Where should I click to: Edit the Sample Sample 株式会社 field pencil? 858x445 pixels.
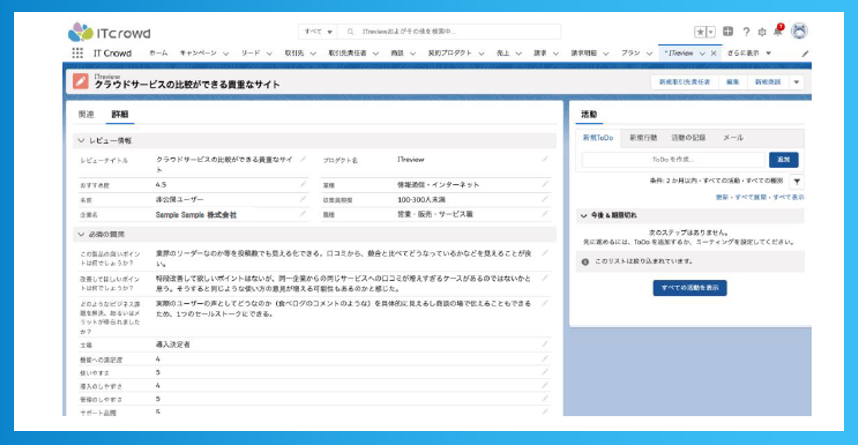click(303, 214)
